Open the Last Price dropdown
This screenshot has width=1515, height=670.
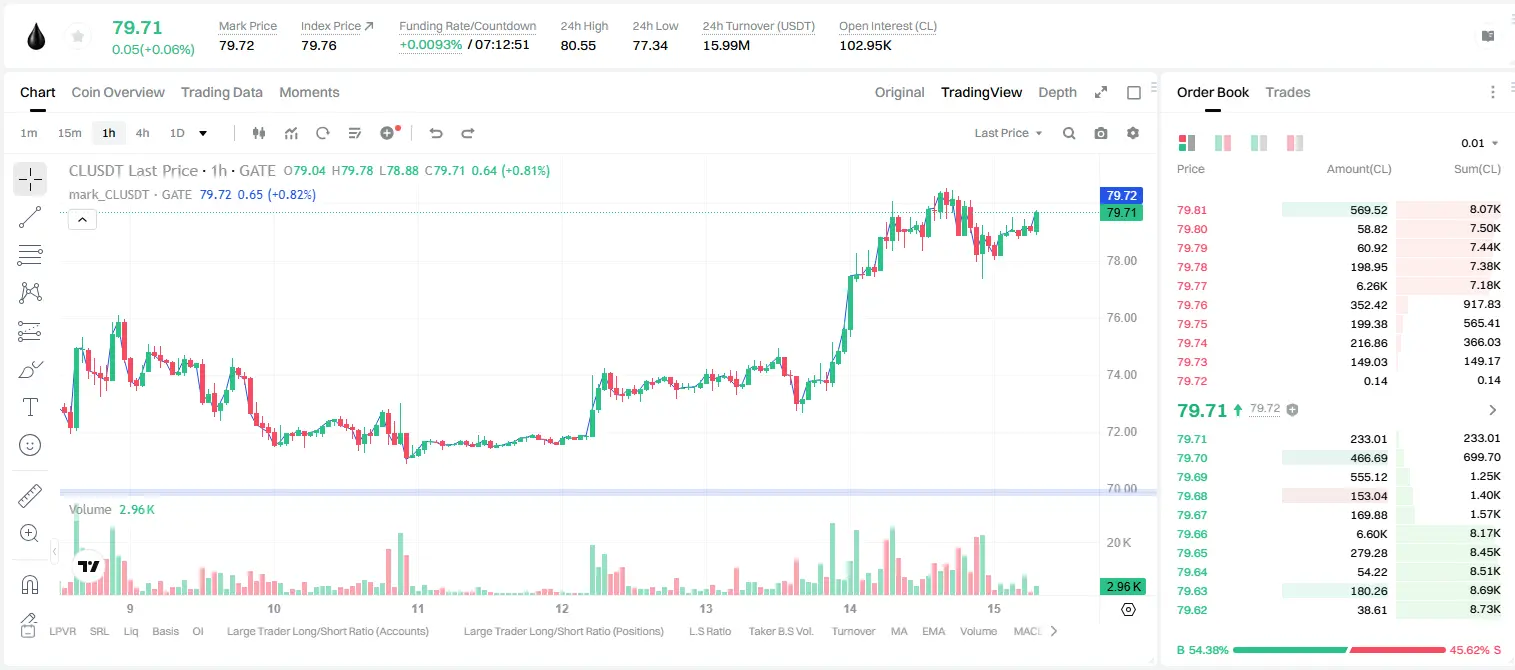coord(1008,133)
